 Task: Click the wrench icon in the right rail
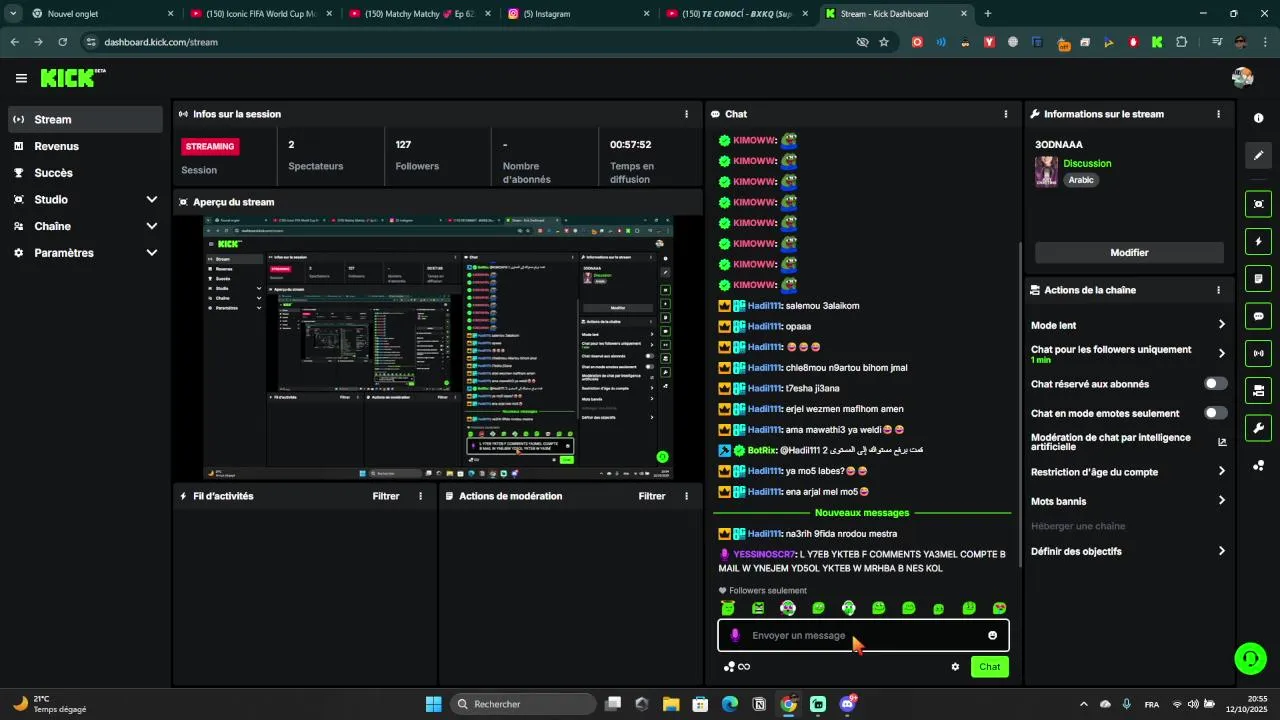pyautogui.click(x=1258, y=428)
